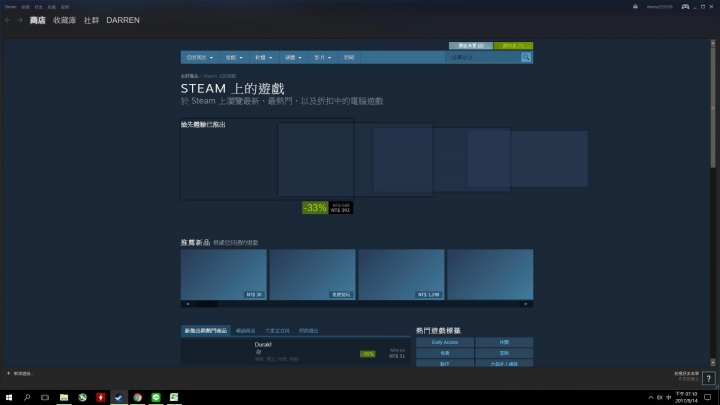This screenshot has width=720, height=405.
Task: Click the magnifier search icon in store bar
Action: [x=526, y=57]
